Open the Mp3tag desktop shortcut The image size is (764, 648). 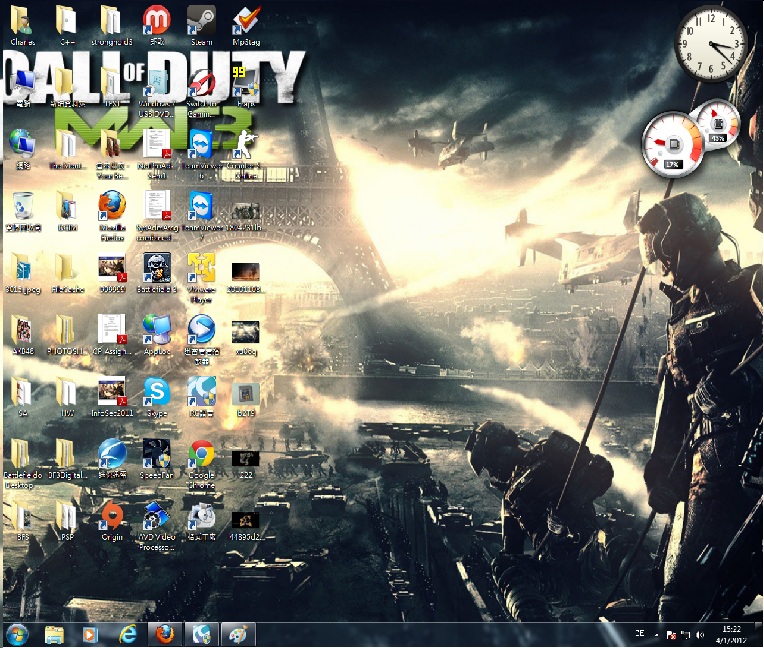tap(246, 25)
